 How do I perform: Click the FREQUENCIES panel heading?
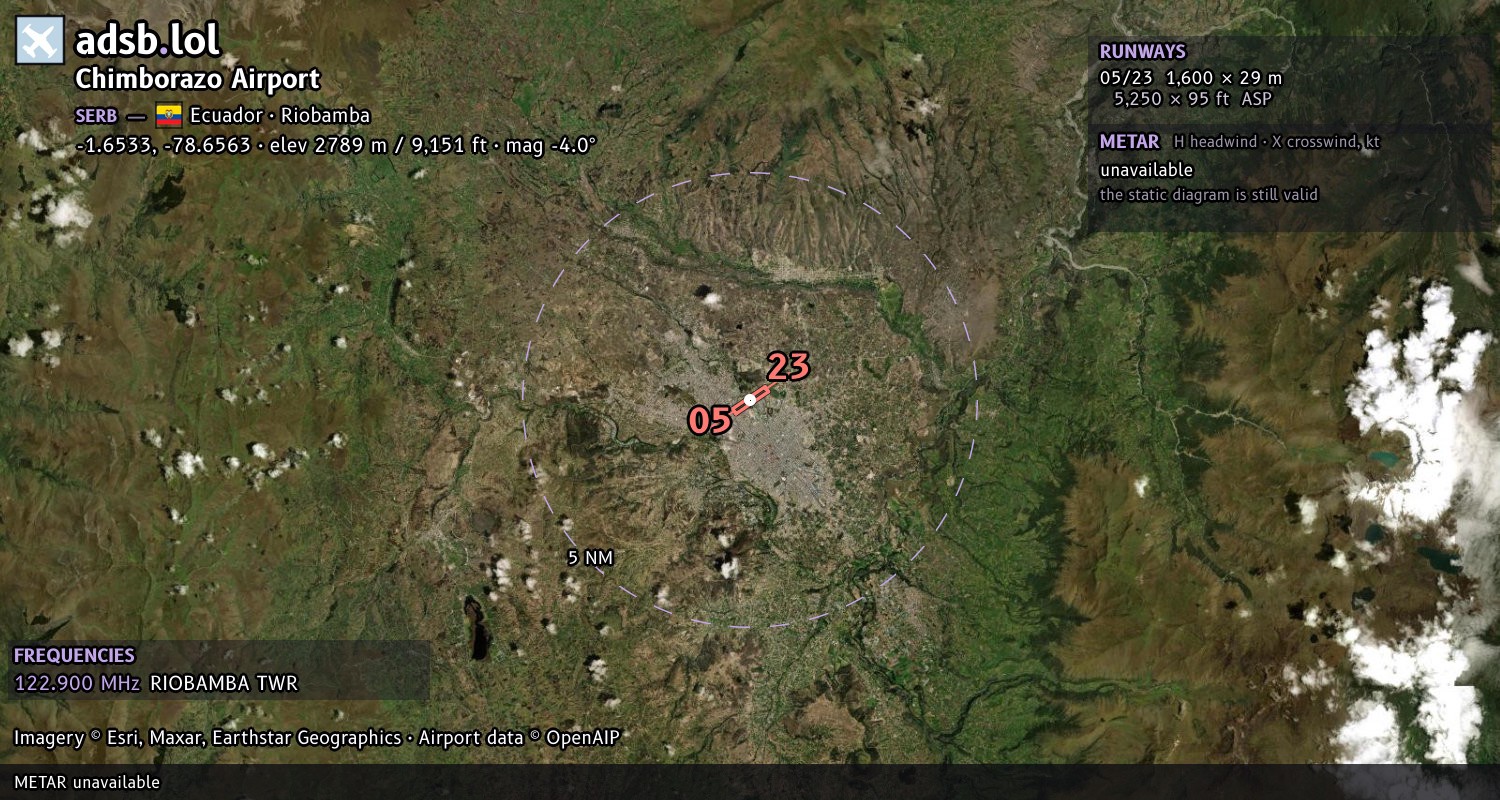[74, 656]
